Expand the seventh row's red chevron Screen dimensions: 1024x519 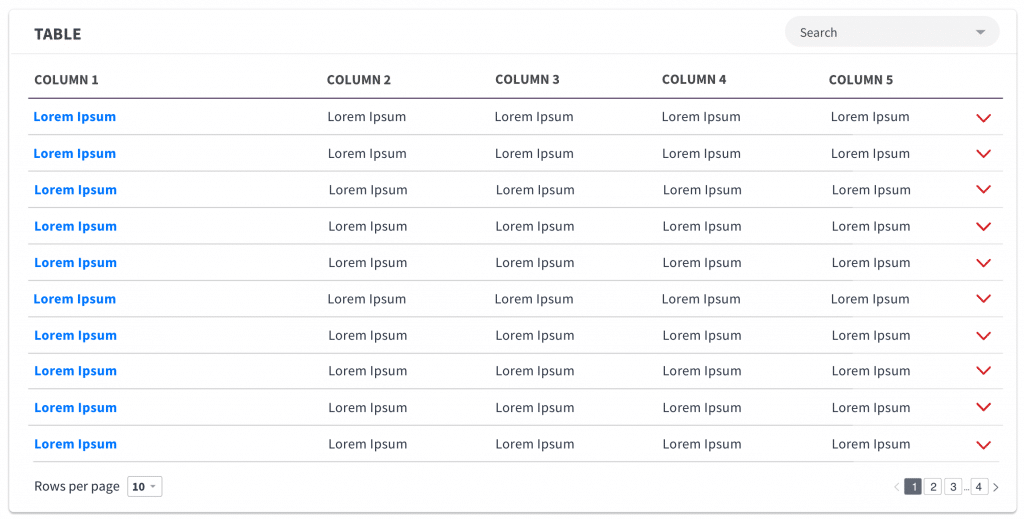pyautogui.click(x=984, y=336)
